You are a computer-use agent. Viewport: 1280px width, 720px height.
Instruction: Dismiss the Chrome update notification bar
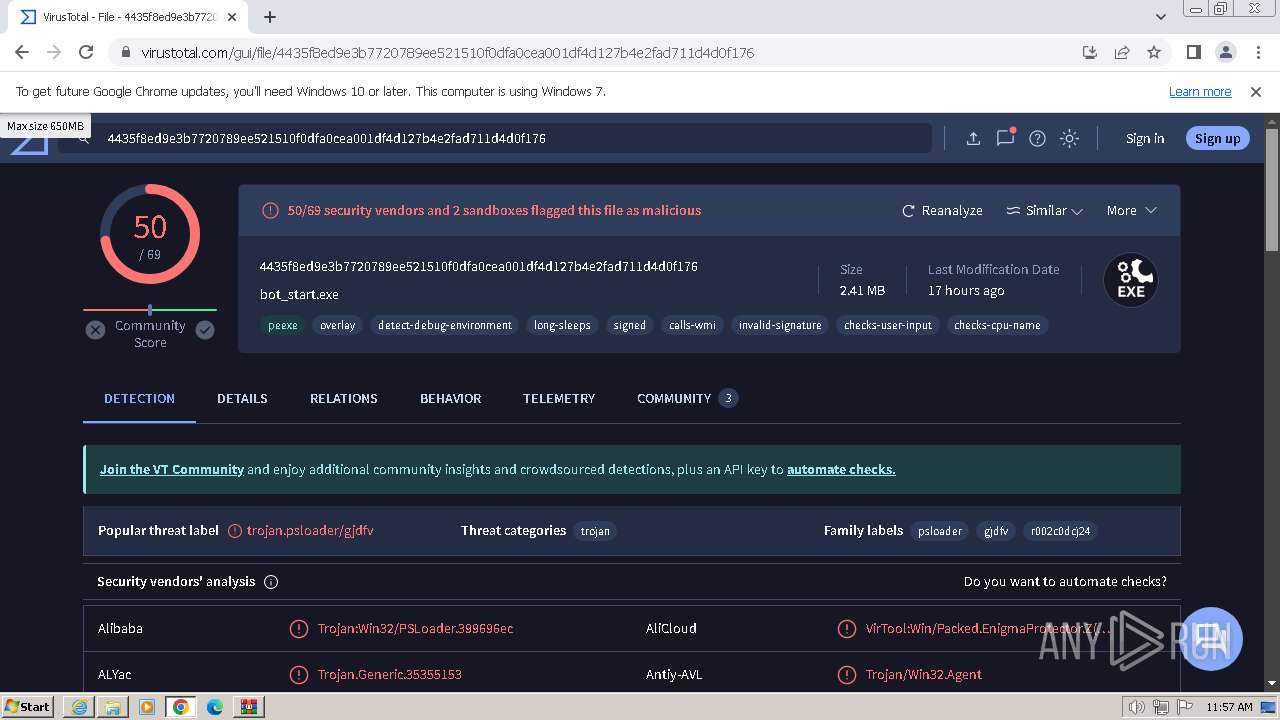click(x=1256, y=92)
